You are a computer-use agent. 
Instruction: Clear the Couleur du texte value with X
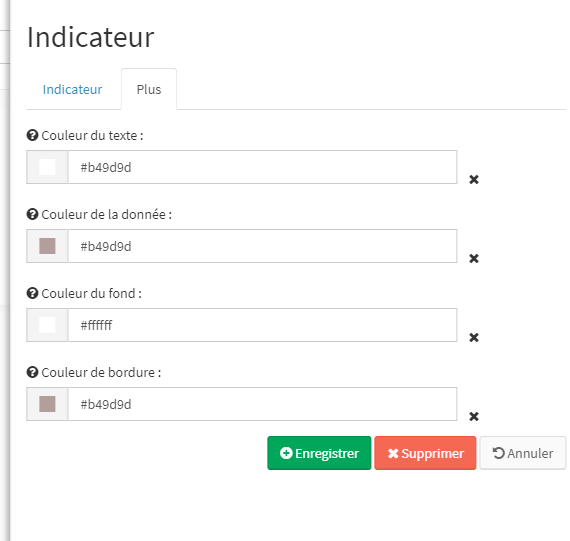point(474,180)
